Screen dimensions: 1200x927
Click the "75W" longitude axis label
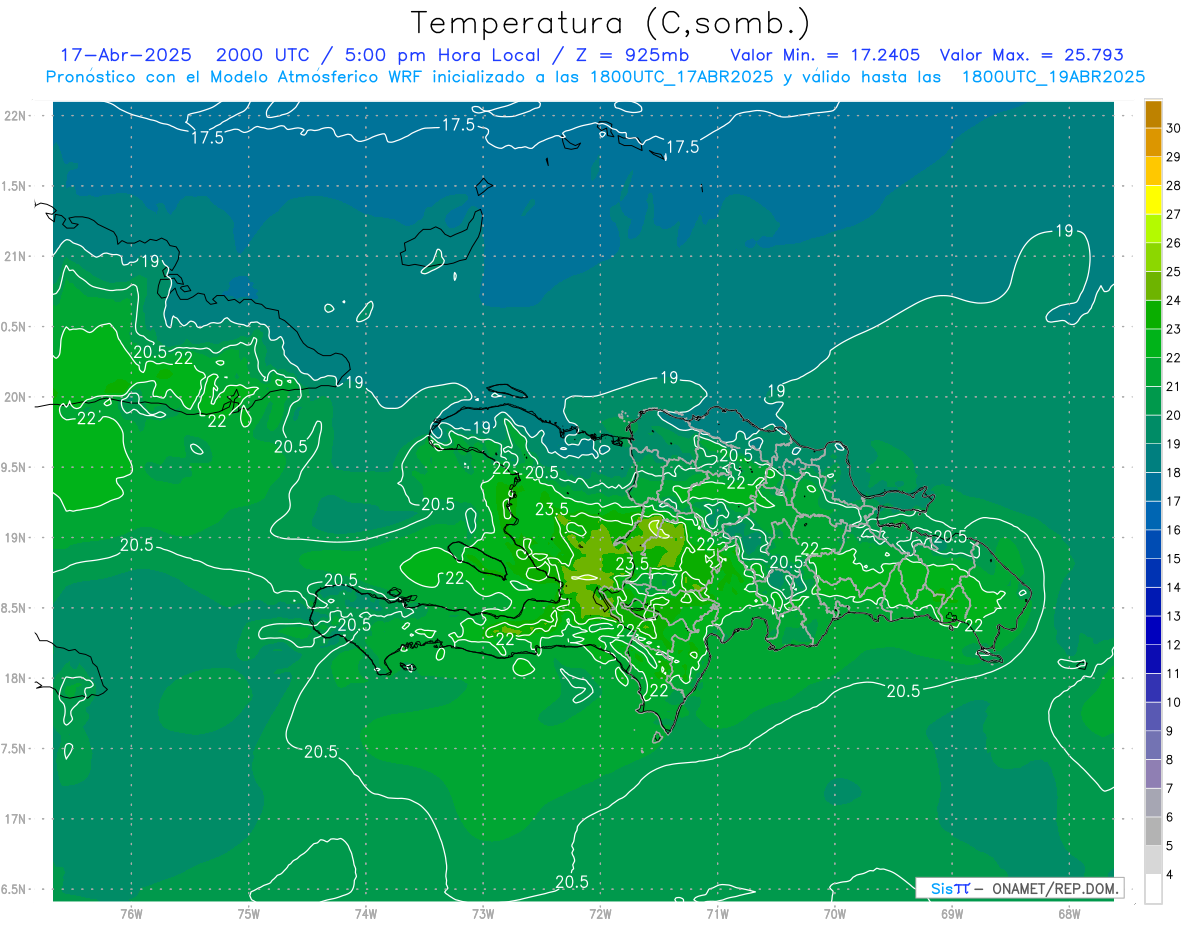click(248, 913)
